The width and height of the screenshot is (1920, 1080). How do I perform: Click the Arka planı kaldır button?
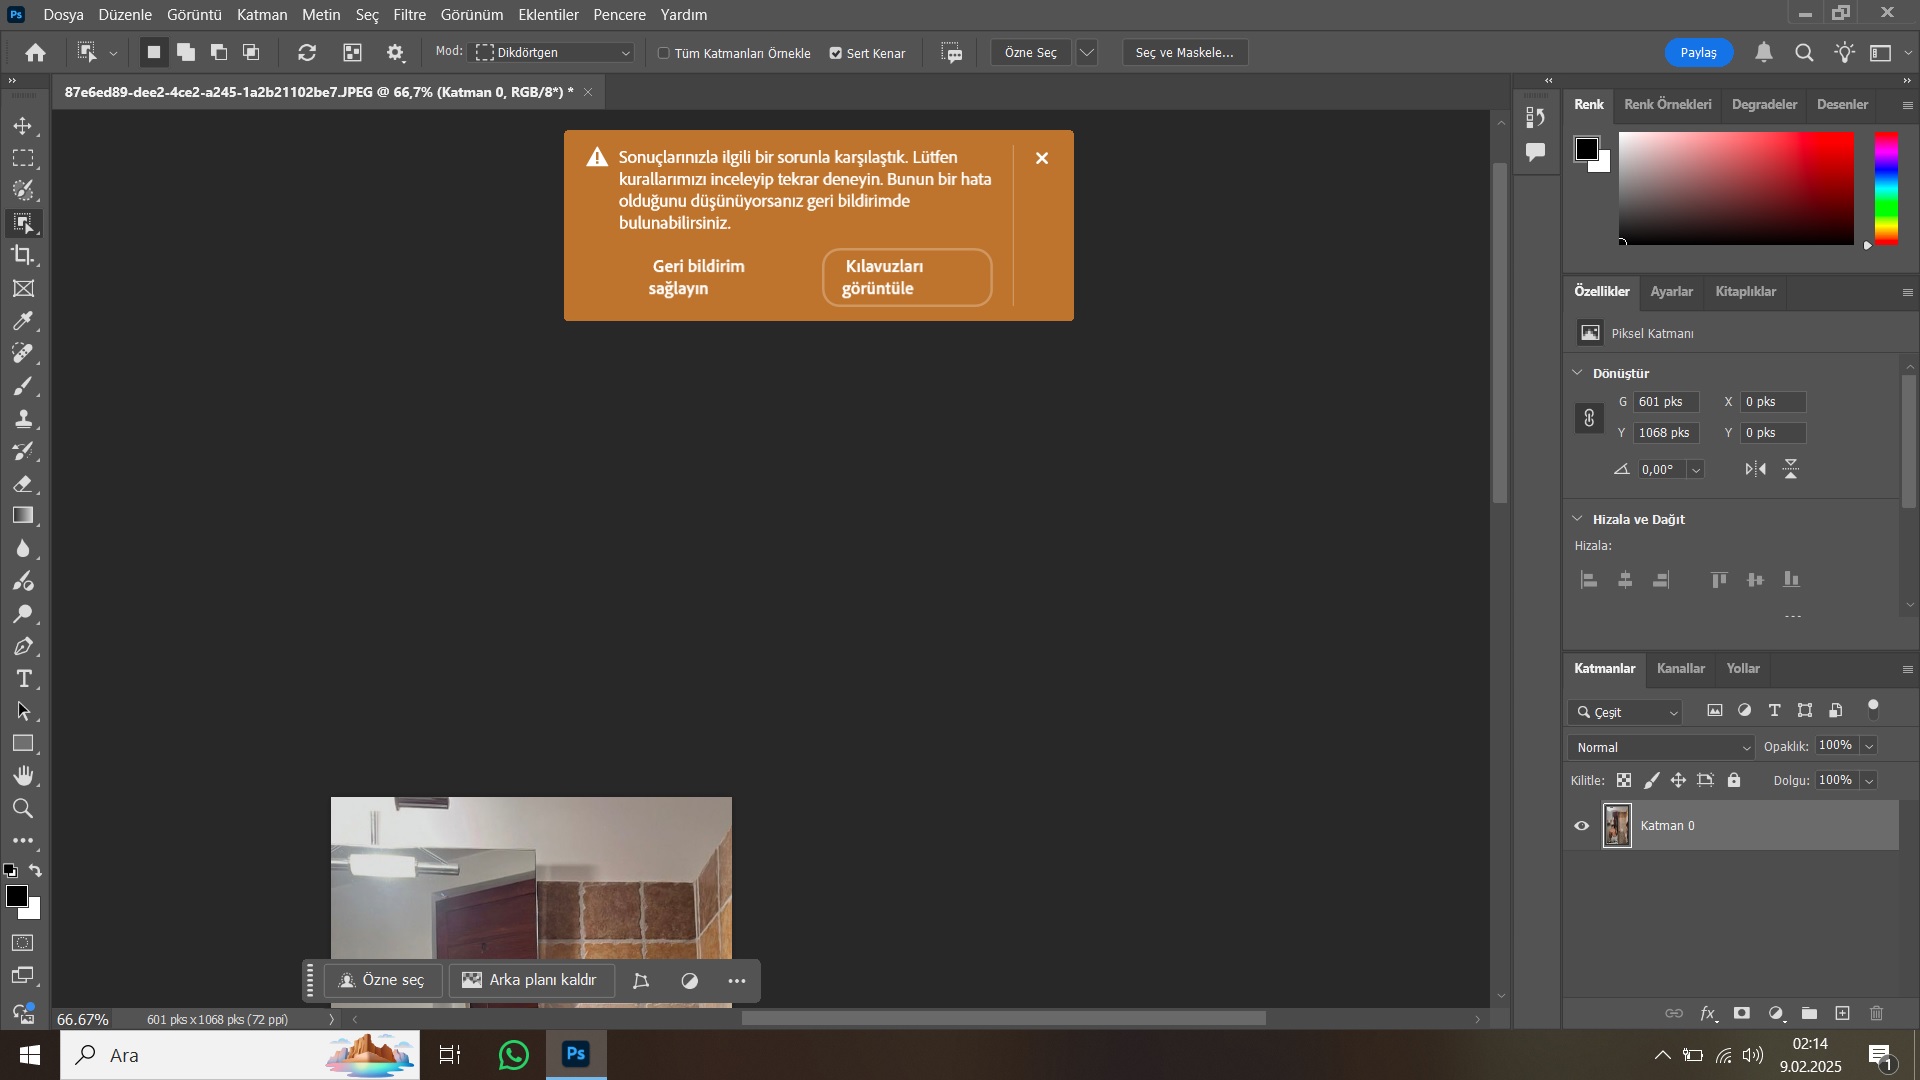point(530,980)
